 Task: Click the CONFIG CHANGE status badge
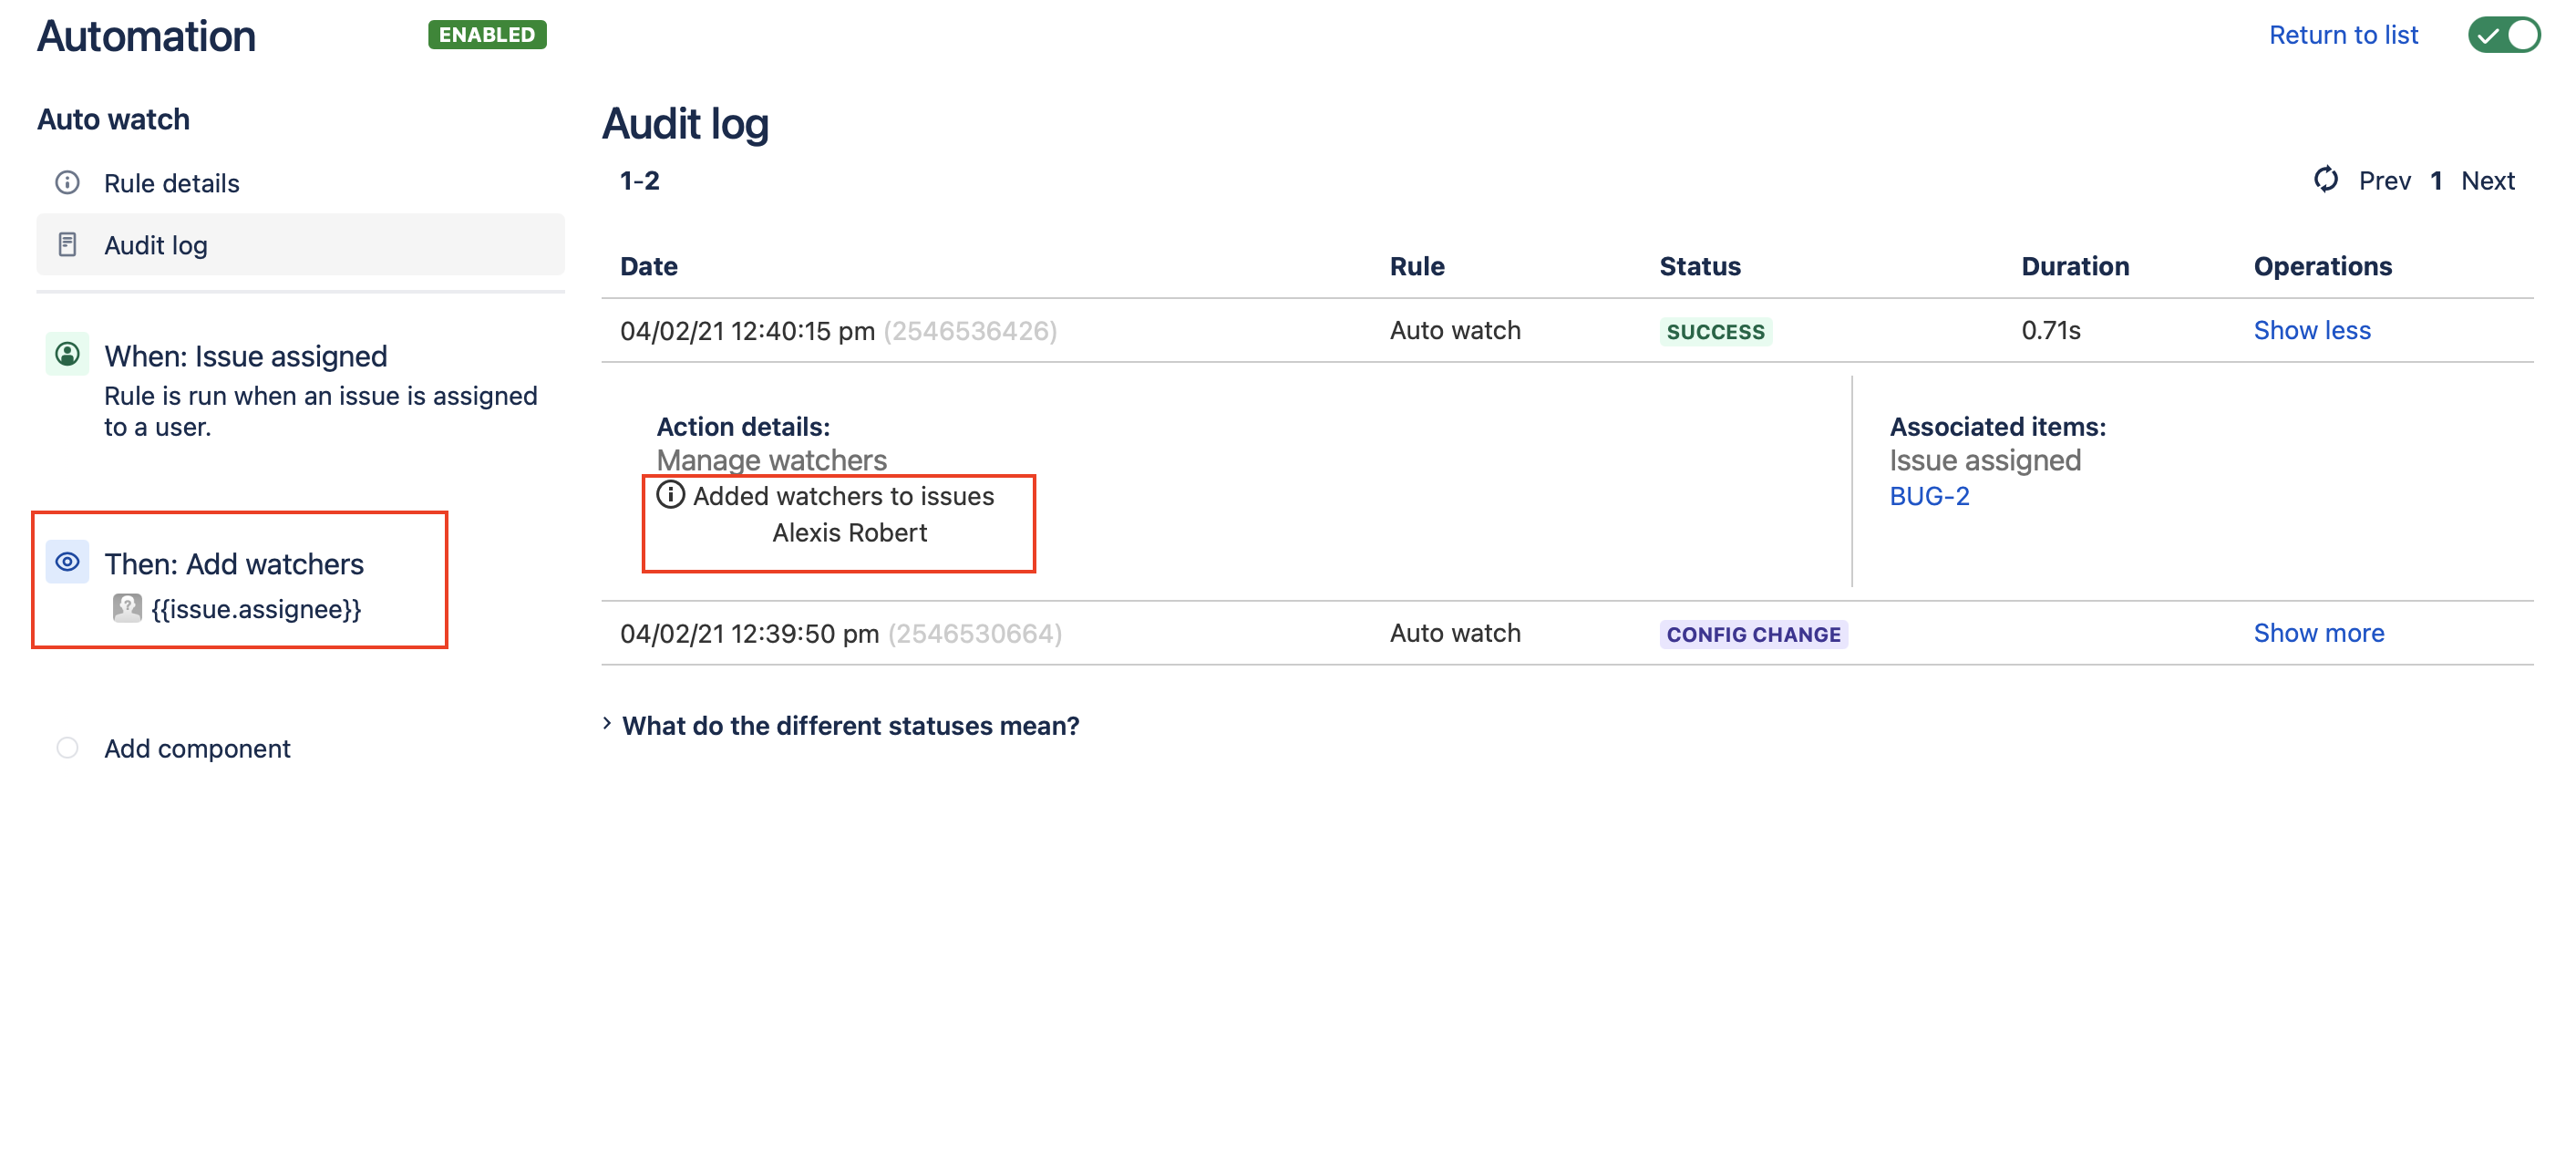tap(1753, 635)
